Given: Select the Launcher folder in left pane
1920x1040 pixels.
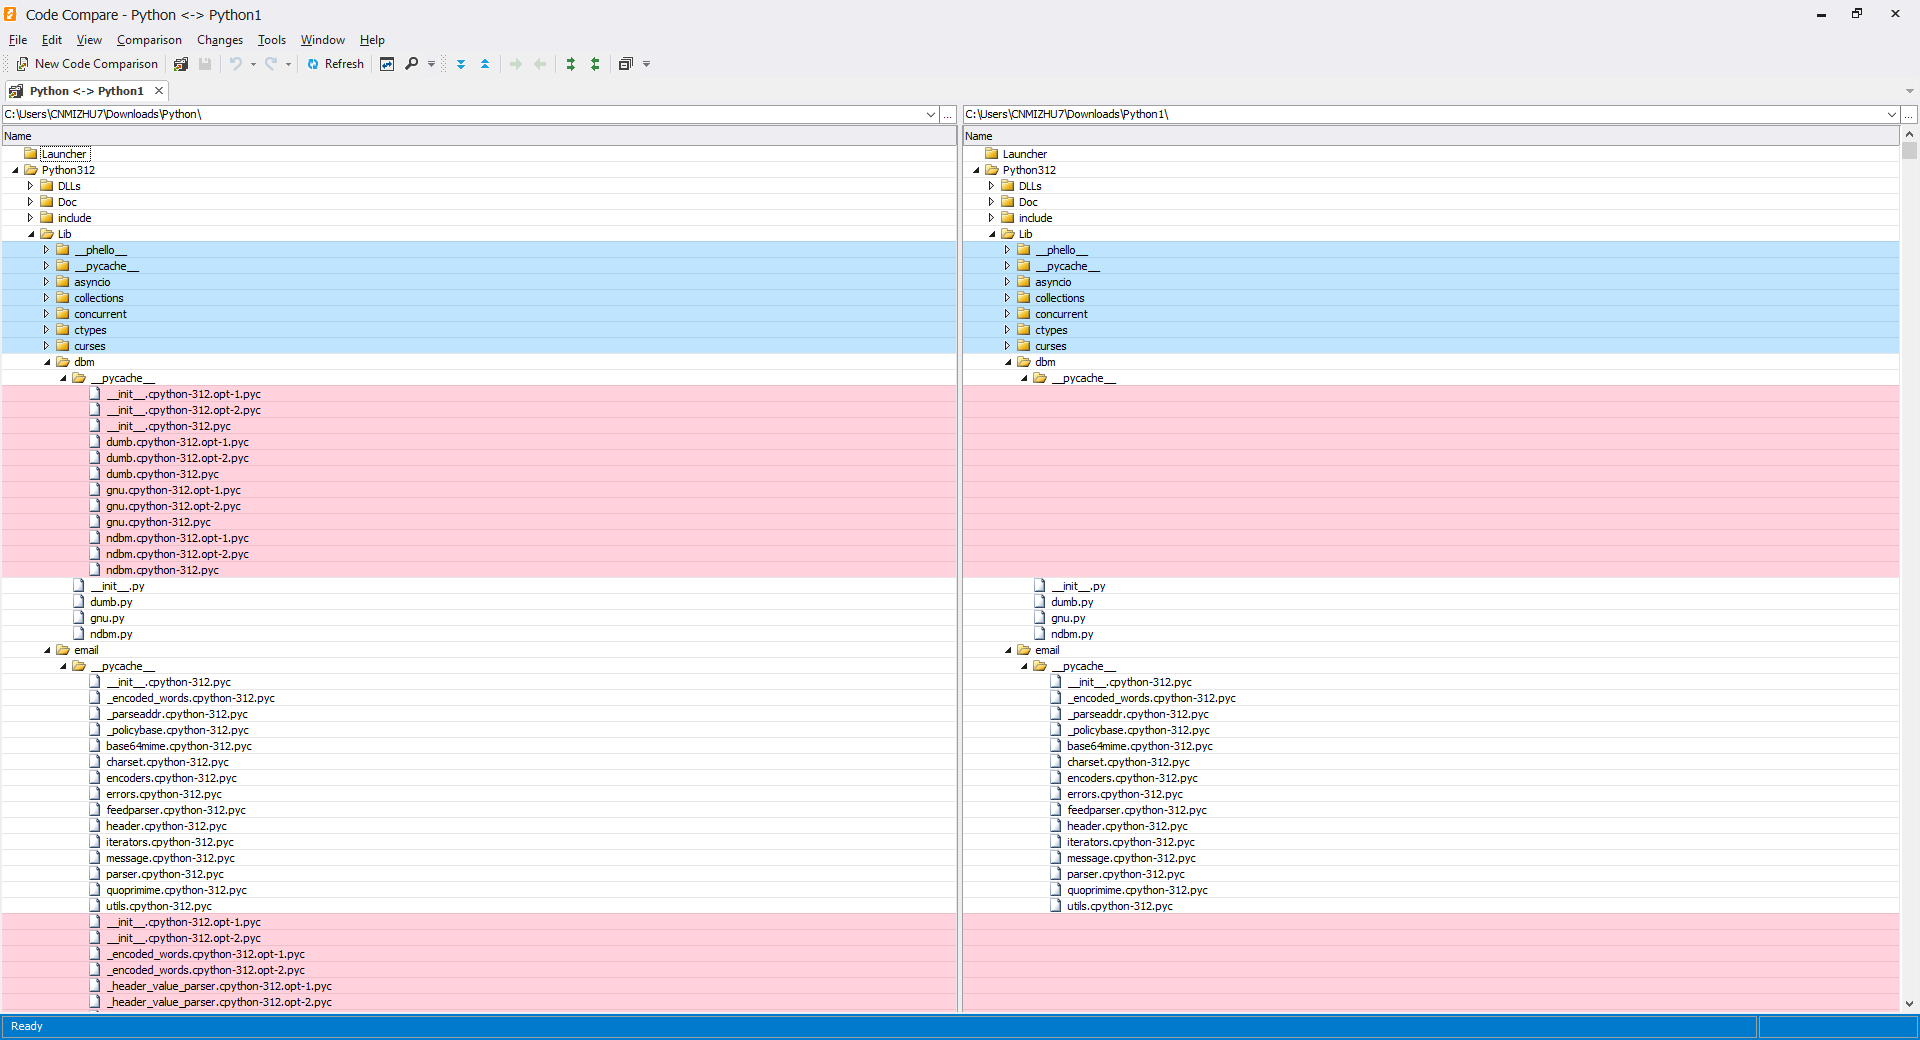Looking at the screenshot, I should (x=64, y=154).
